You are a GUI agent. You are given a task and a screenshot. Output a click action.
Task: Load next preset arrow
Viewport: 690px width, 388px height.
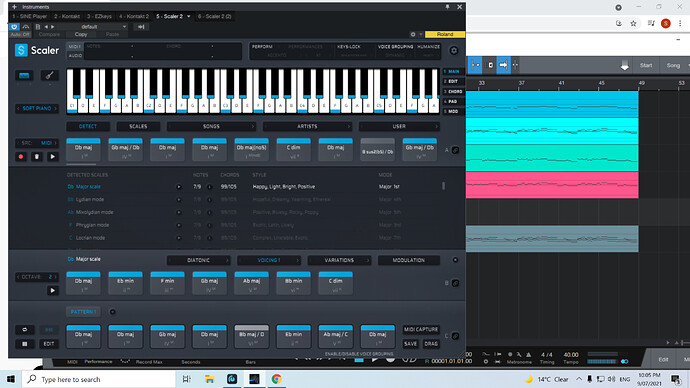tap(52, 27)
